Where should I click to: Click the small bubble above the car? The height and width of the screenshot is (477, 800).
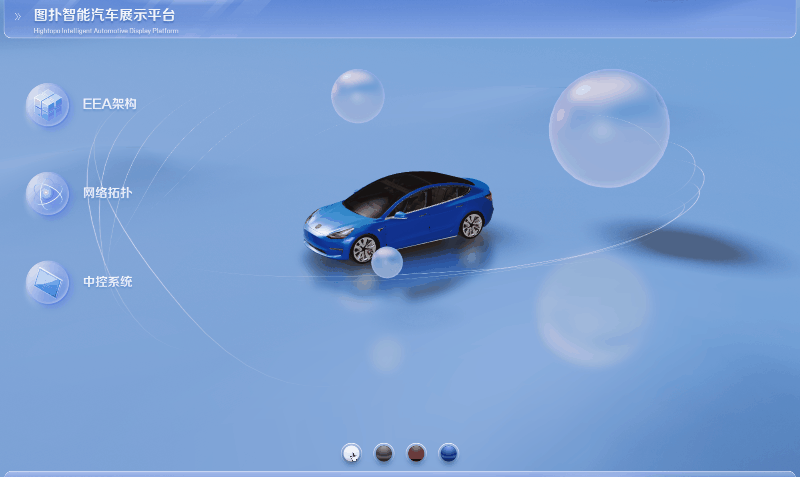pyautogui.click(x=357, y=96)
